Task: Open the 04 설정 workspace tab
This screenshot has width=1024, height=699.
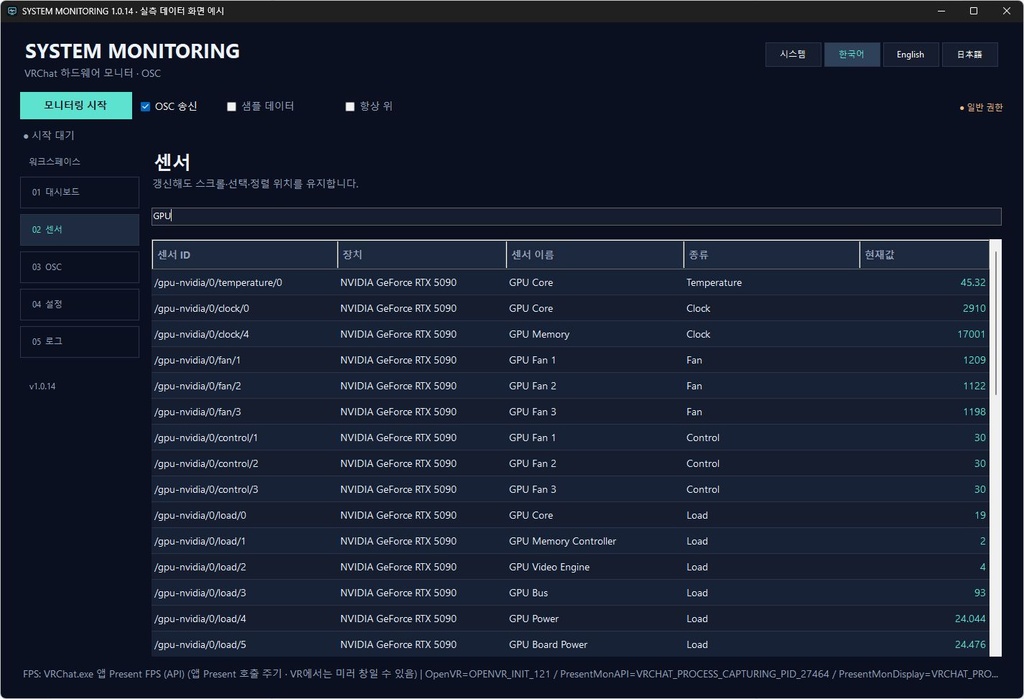Action: pos(80,304)
